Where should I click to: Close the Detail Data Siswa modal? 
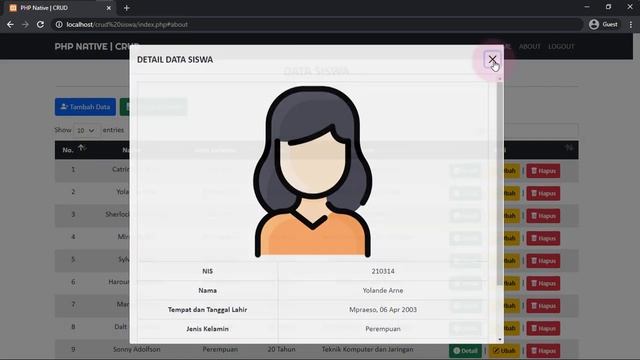(x=492, y=60)
